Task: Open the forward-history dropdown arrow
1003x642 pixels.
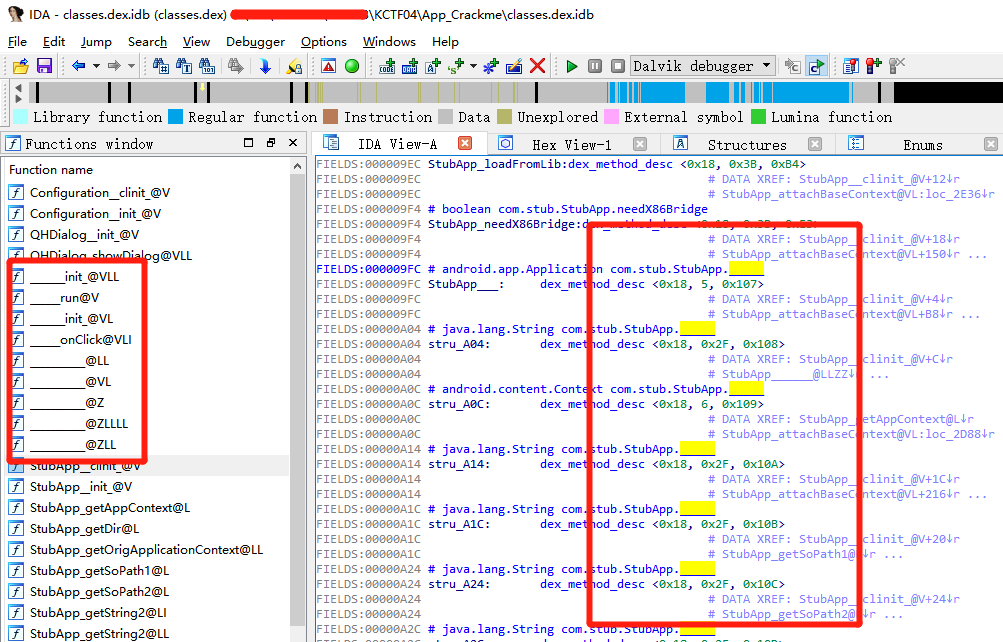Action: pos(131,66)
